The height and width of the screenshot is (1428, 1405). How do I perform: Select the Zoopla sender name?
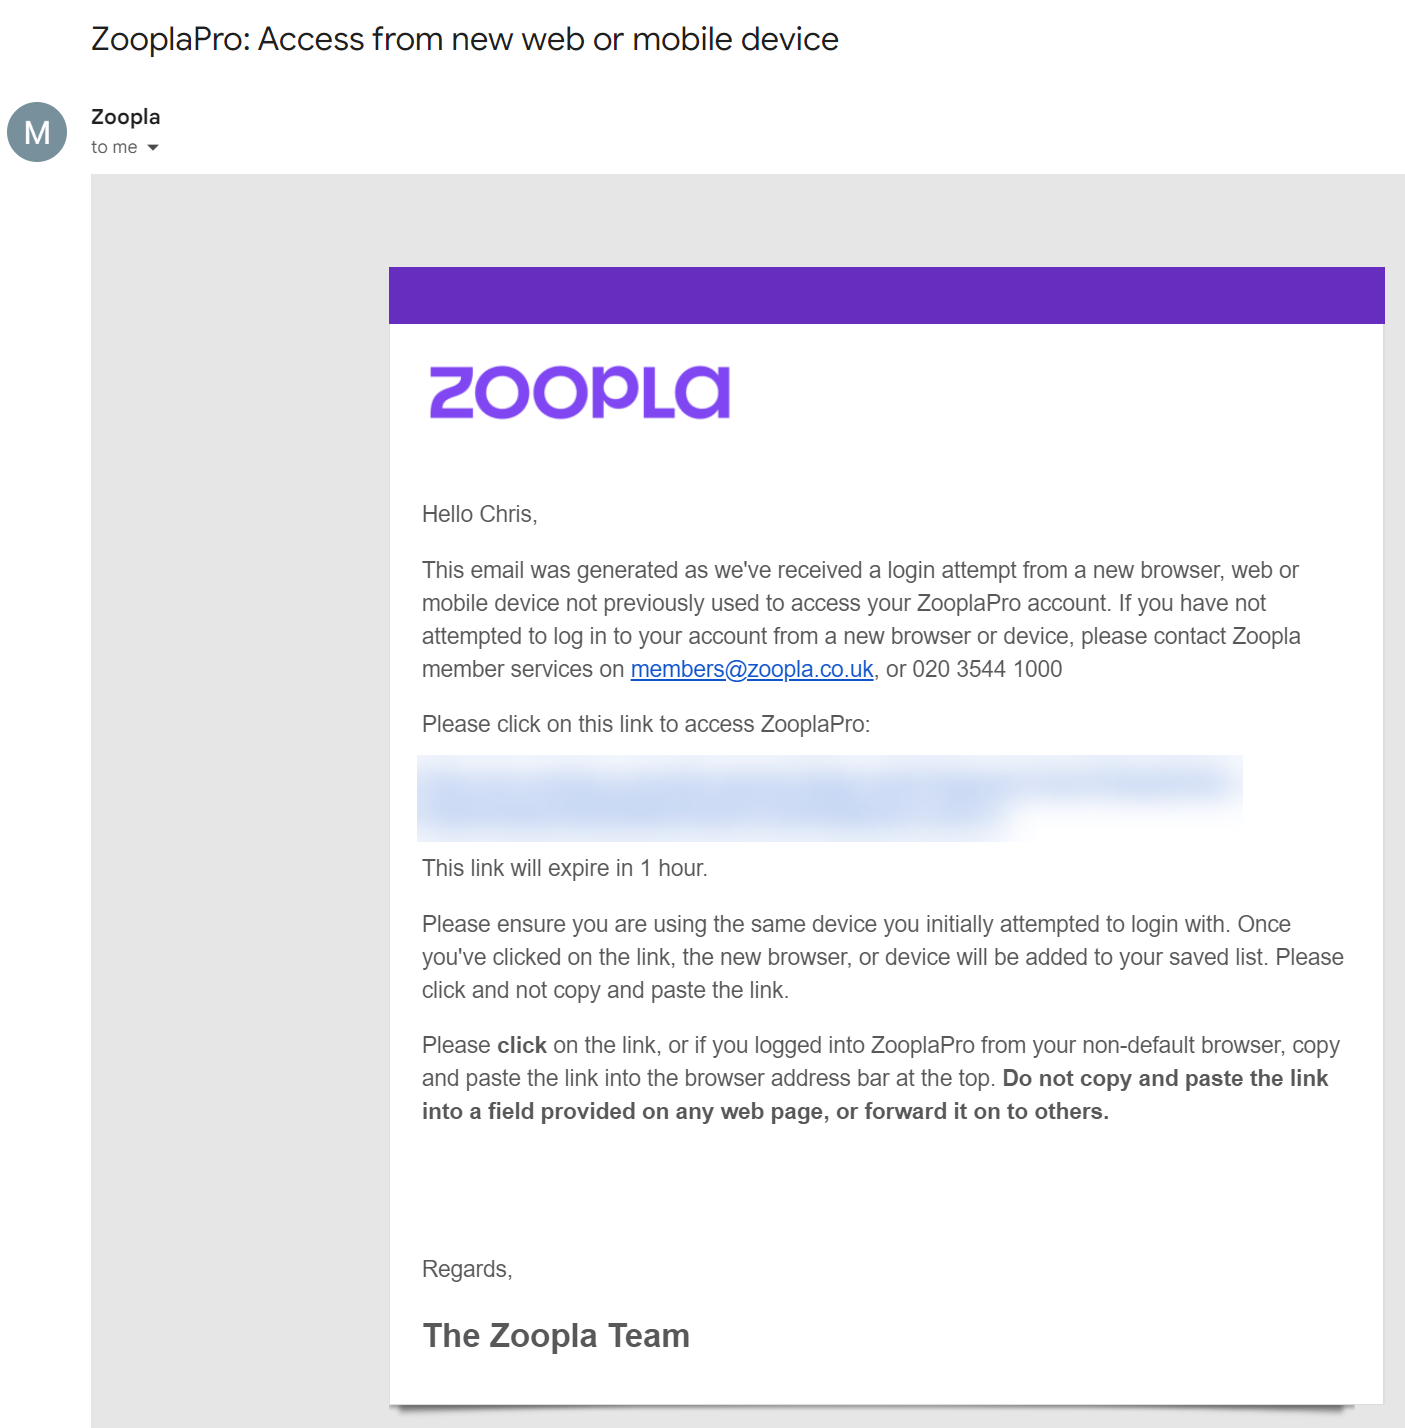[126, 117]
